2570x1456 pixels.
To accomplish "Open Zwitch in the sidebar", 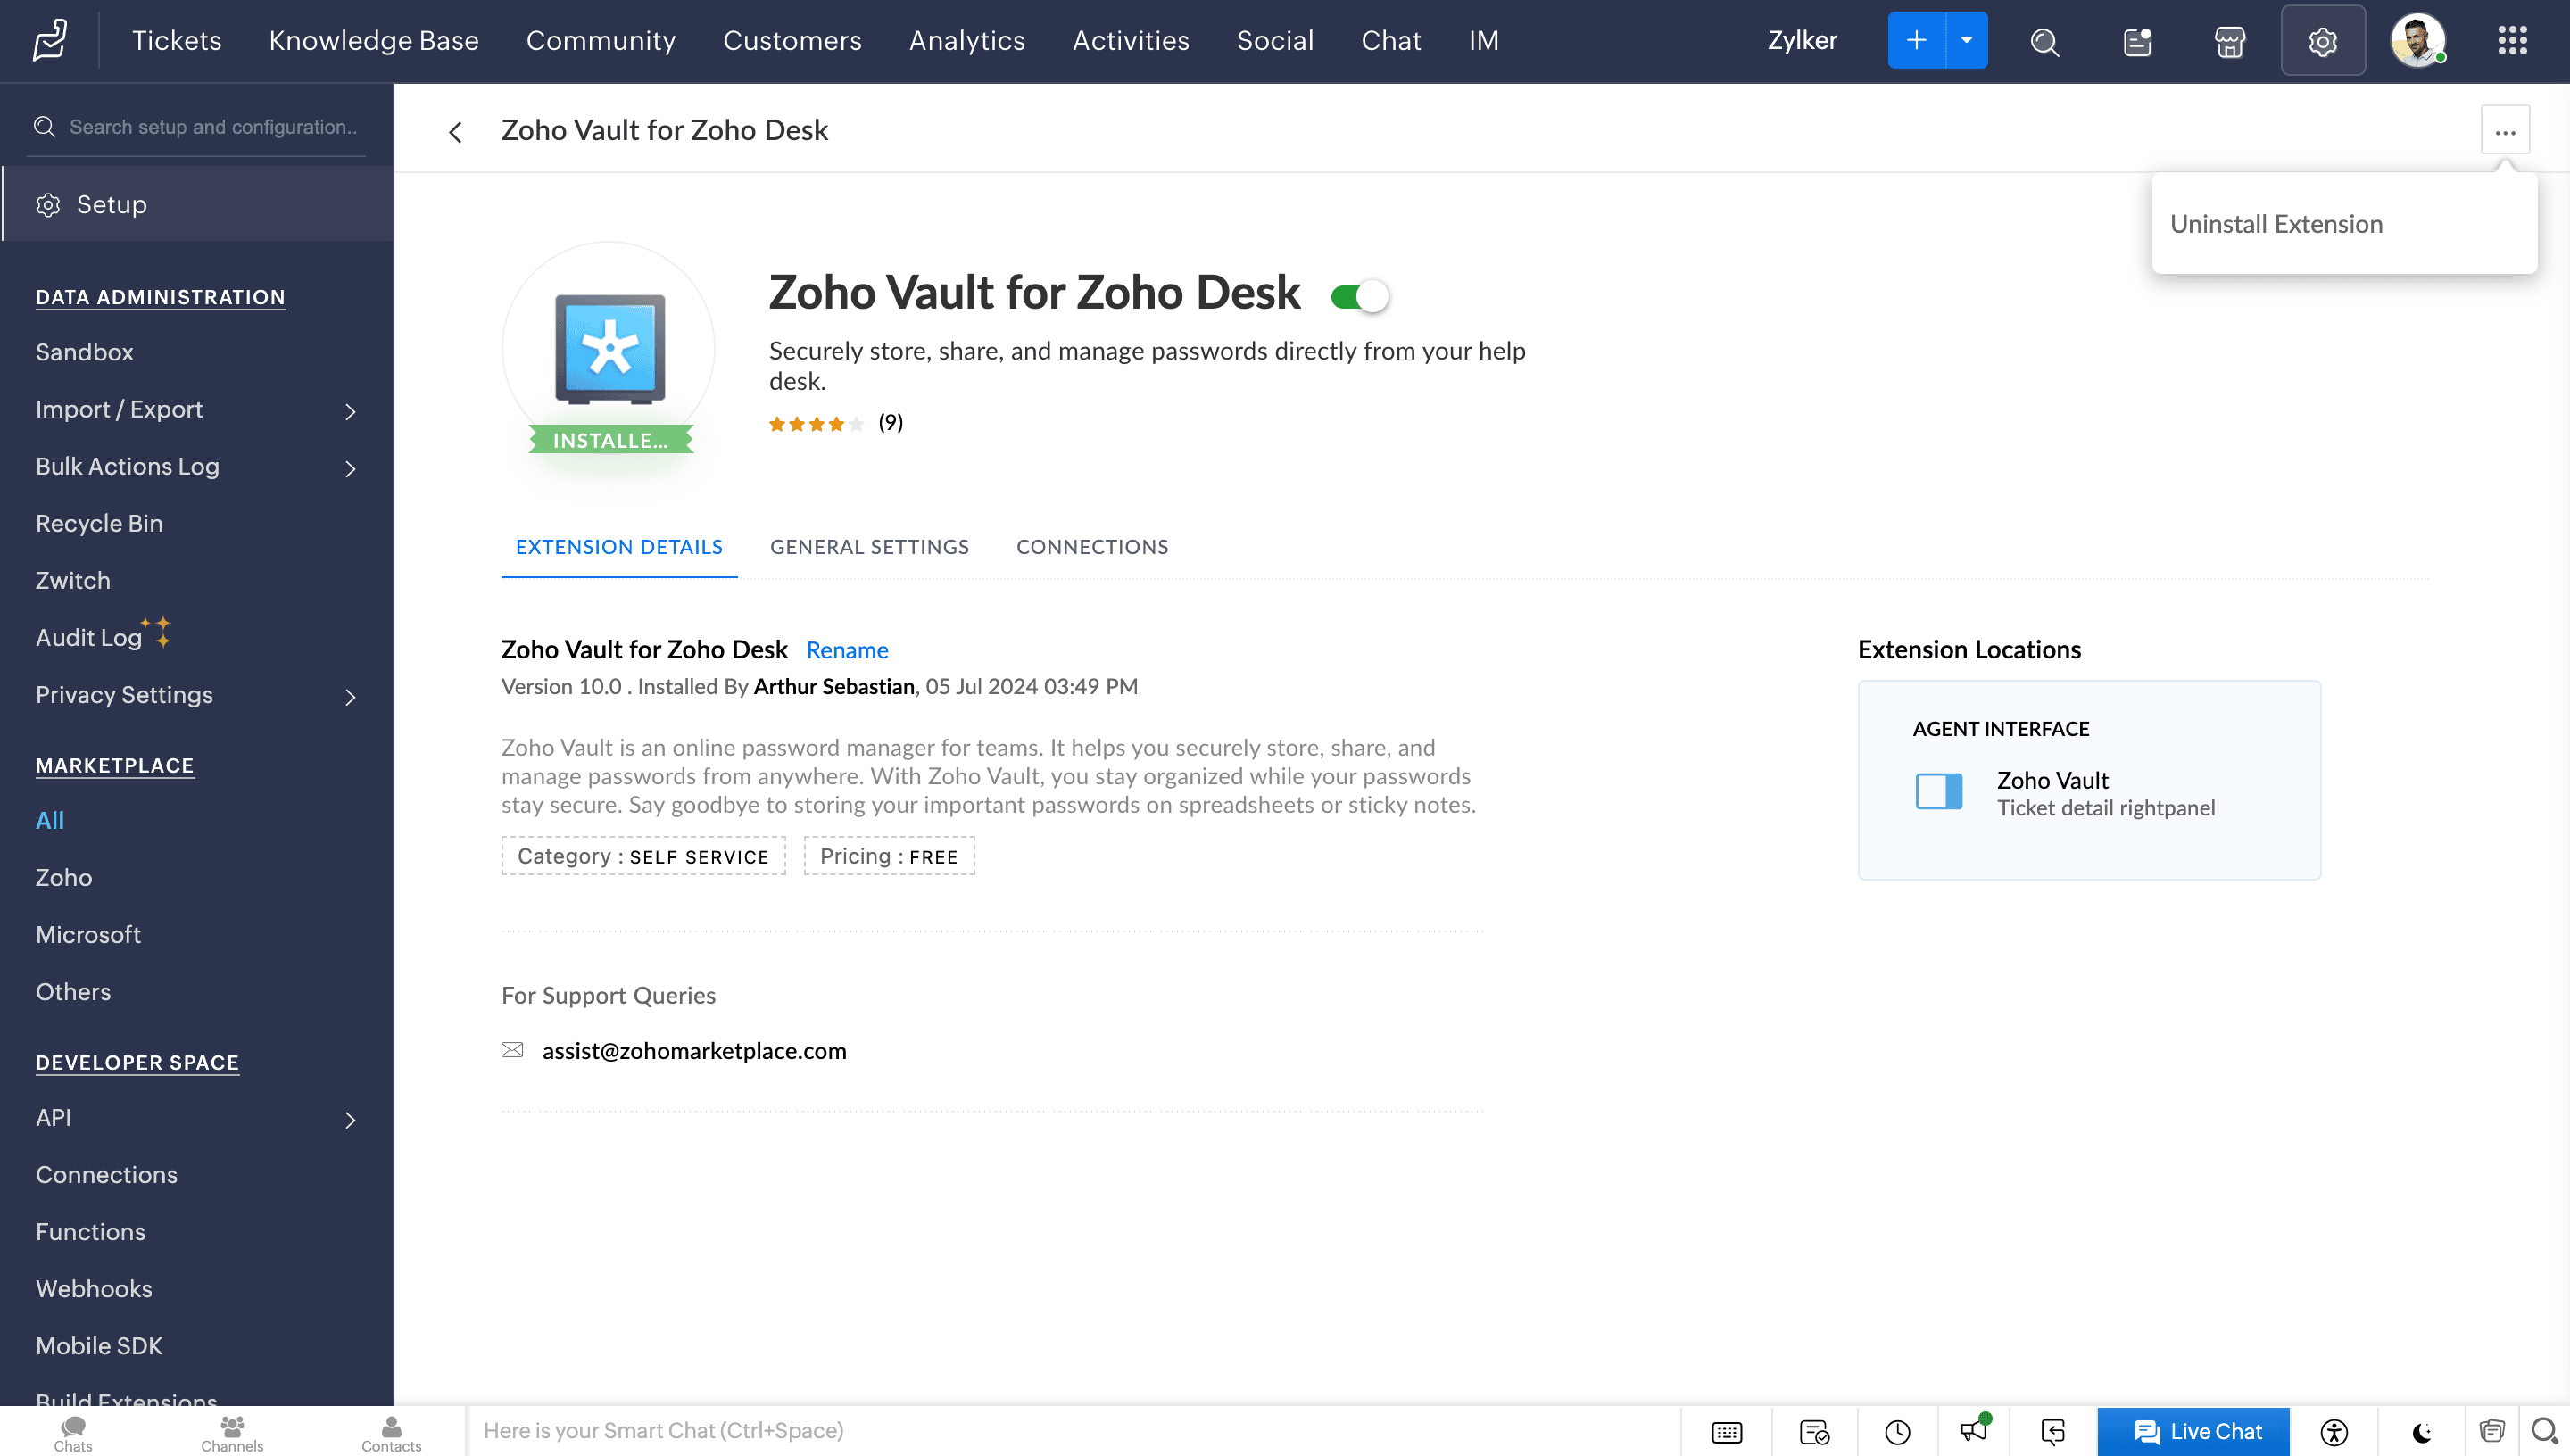I will click(73, 580).
